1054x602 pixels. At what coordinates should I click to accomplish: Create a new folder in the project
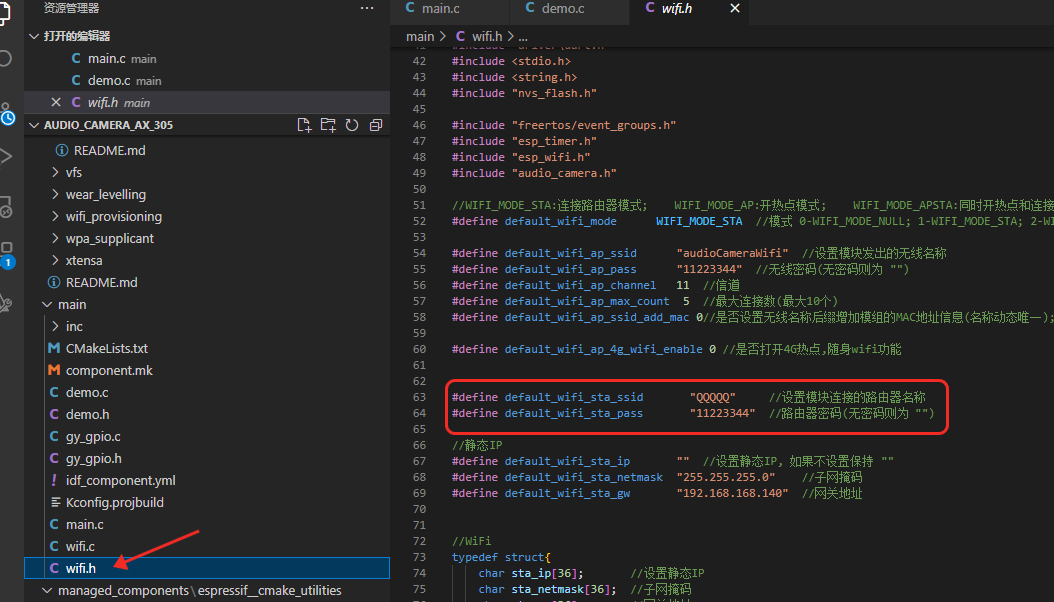click(328, 125)
